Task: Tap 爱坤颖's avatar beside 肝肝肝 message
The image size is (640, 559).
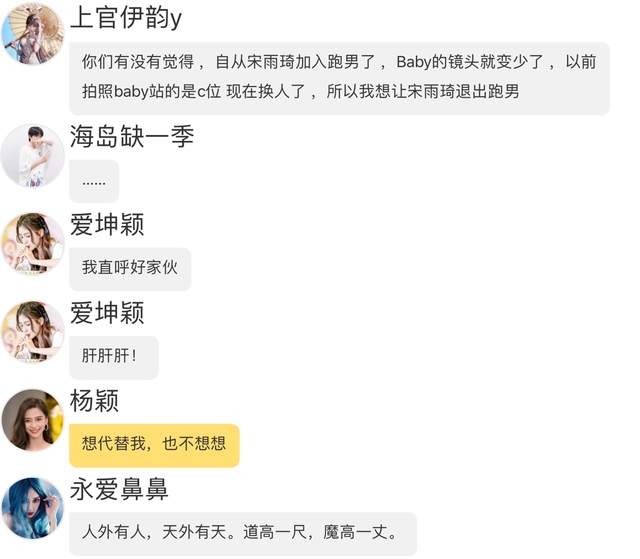Action: click(x=32, y=332)
